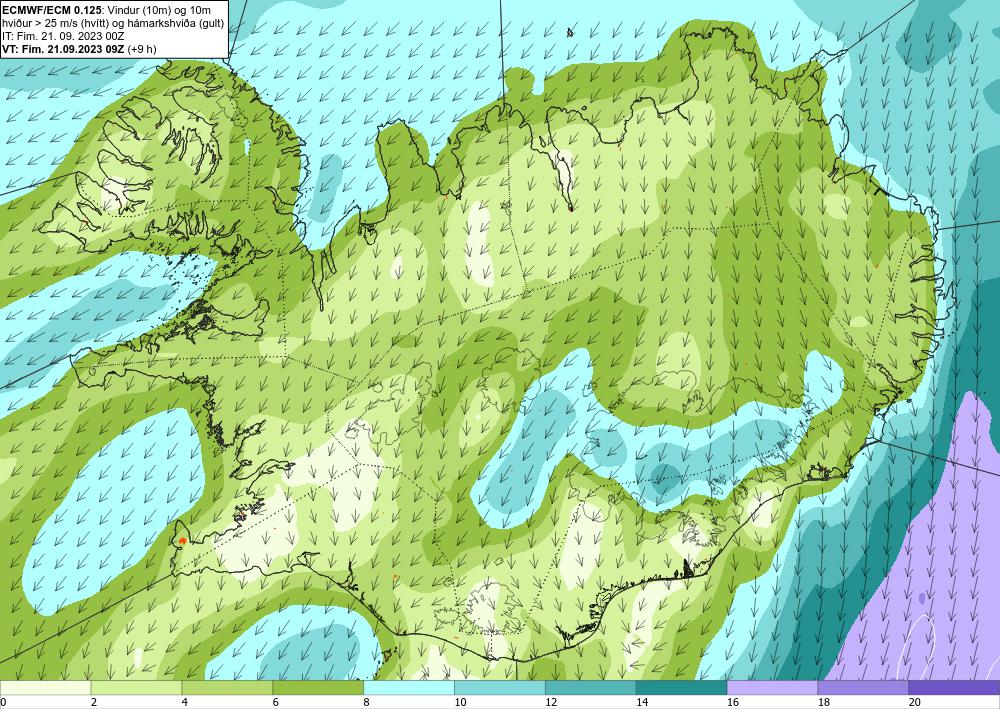The width and height of the screenshot is (1000, 709).
Task: Click the 'hviður > 25 m/s (hvítt)' text line
Action: (x=55, y=23)
